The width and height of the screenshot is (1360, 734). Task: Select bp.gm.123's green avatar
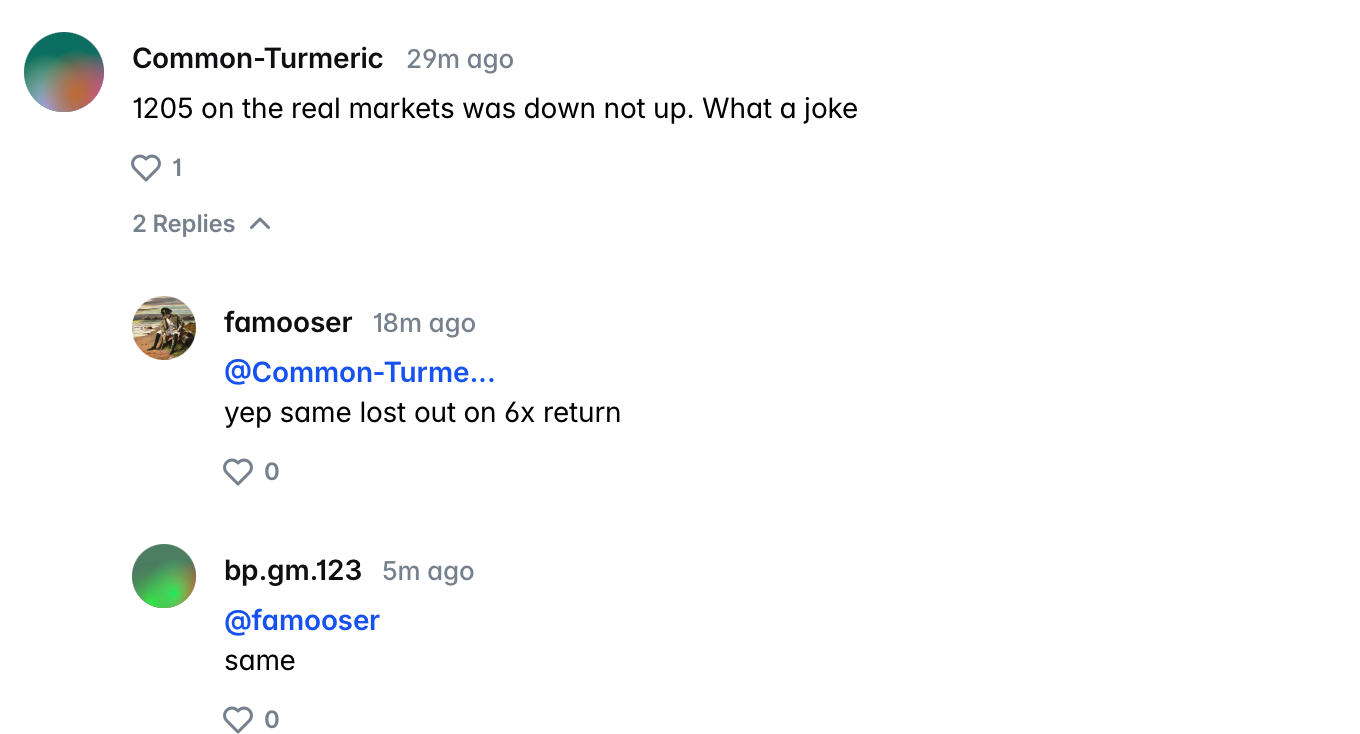164,576
